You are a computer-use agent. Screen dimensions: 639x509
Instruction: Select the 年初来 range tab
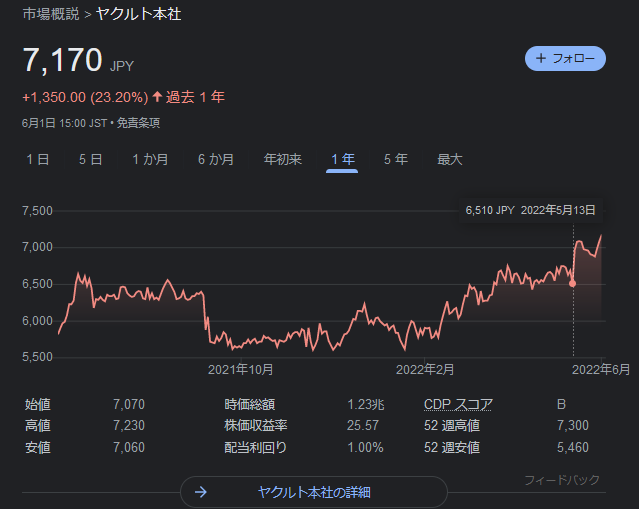coord(282,159)
